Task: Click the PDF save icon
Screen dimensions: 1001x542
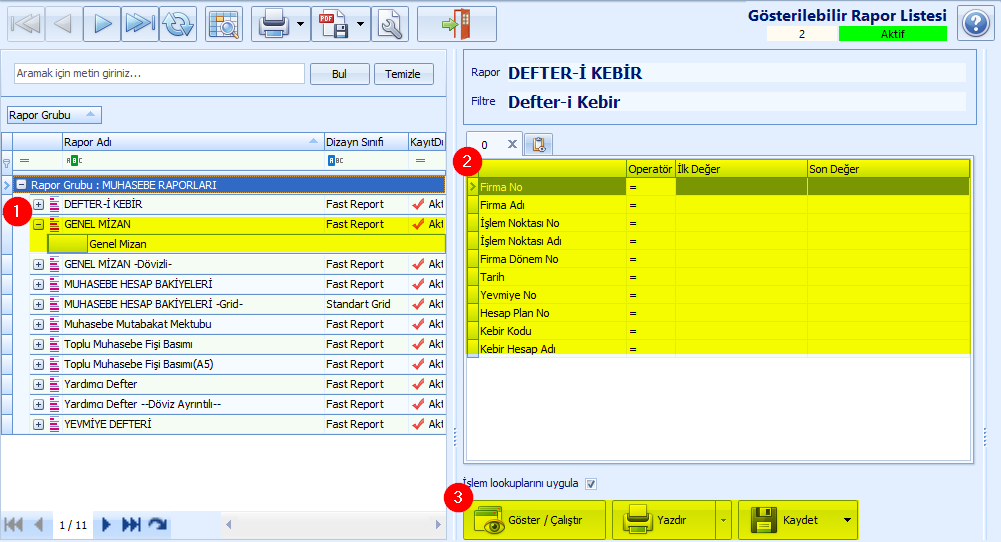Action: click(x=333, y=24)
